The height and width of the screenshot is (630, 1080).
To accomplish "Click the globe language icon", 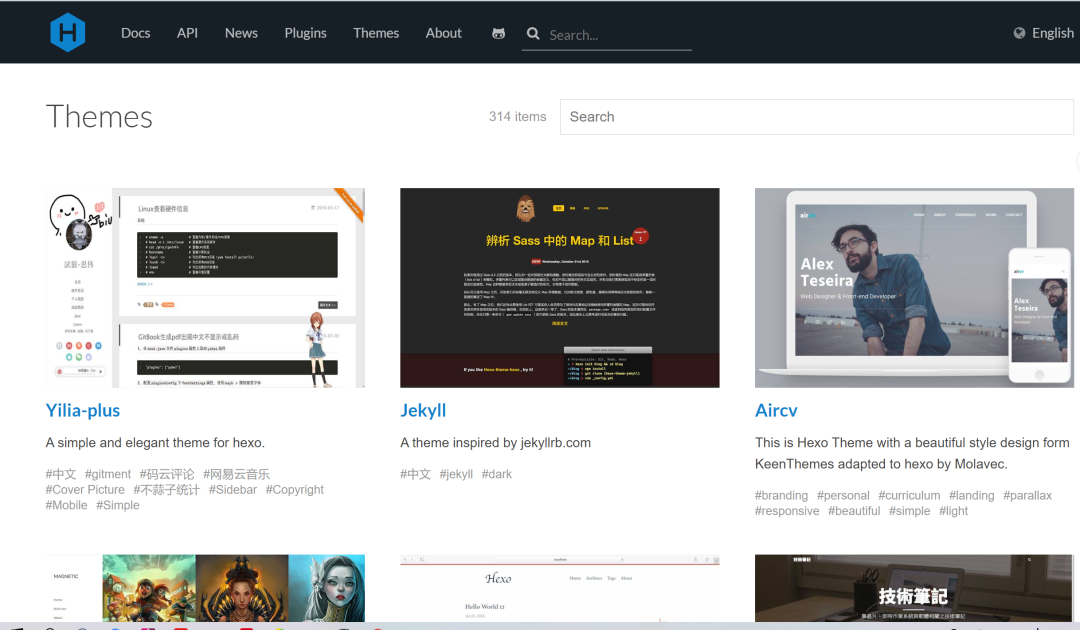I will pos(1019,33).
